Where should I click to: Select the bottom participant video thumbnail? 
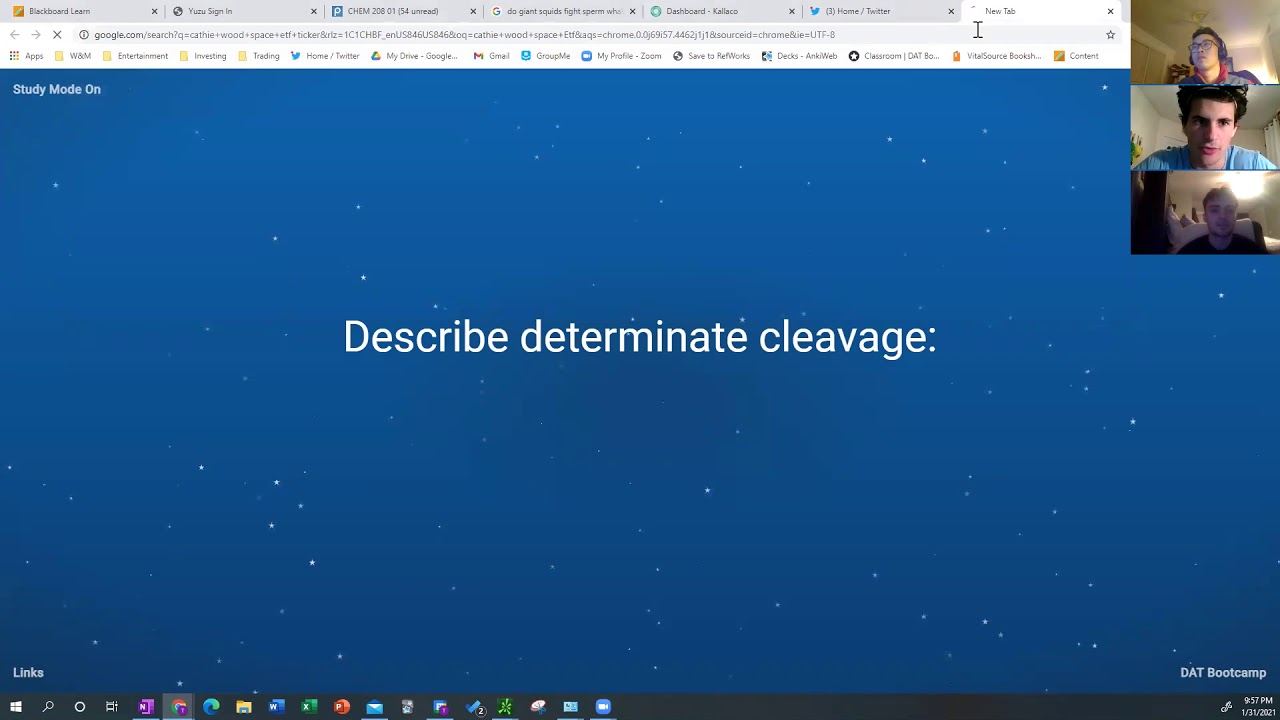1205,213
